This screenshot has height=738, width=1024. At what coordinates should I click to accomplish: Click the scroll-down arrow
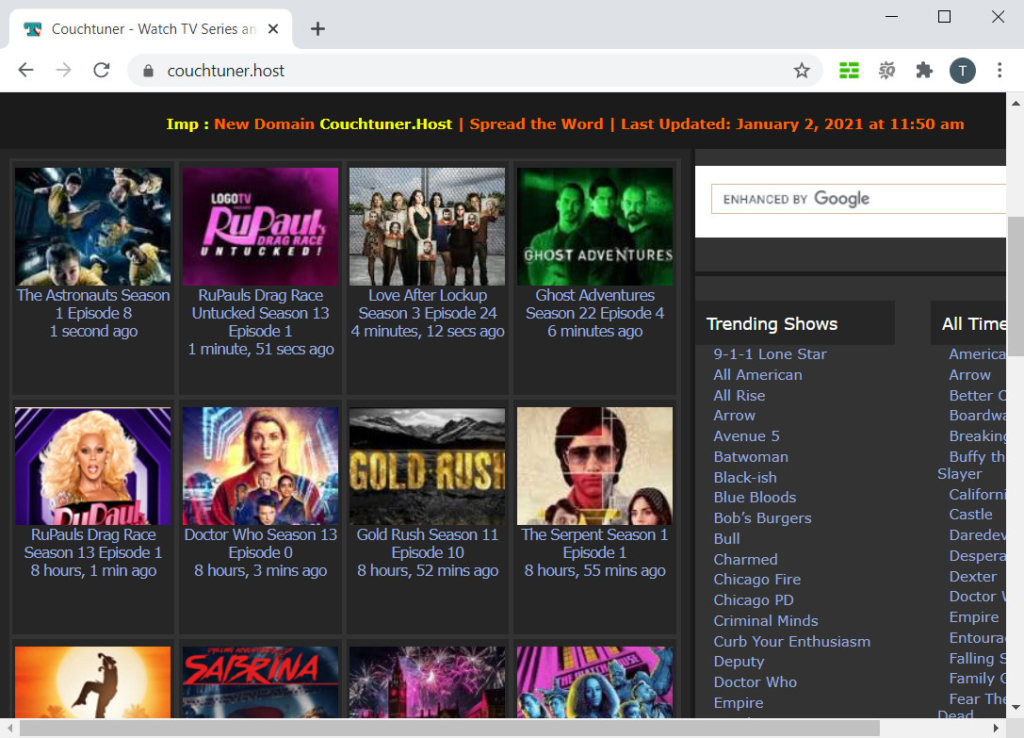click(x=1016, y=707)
